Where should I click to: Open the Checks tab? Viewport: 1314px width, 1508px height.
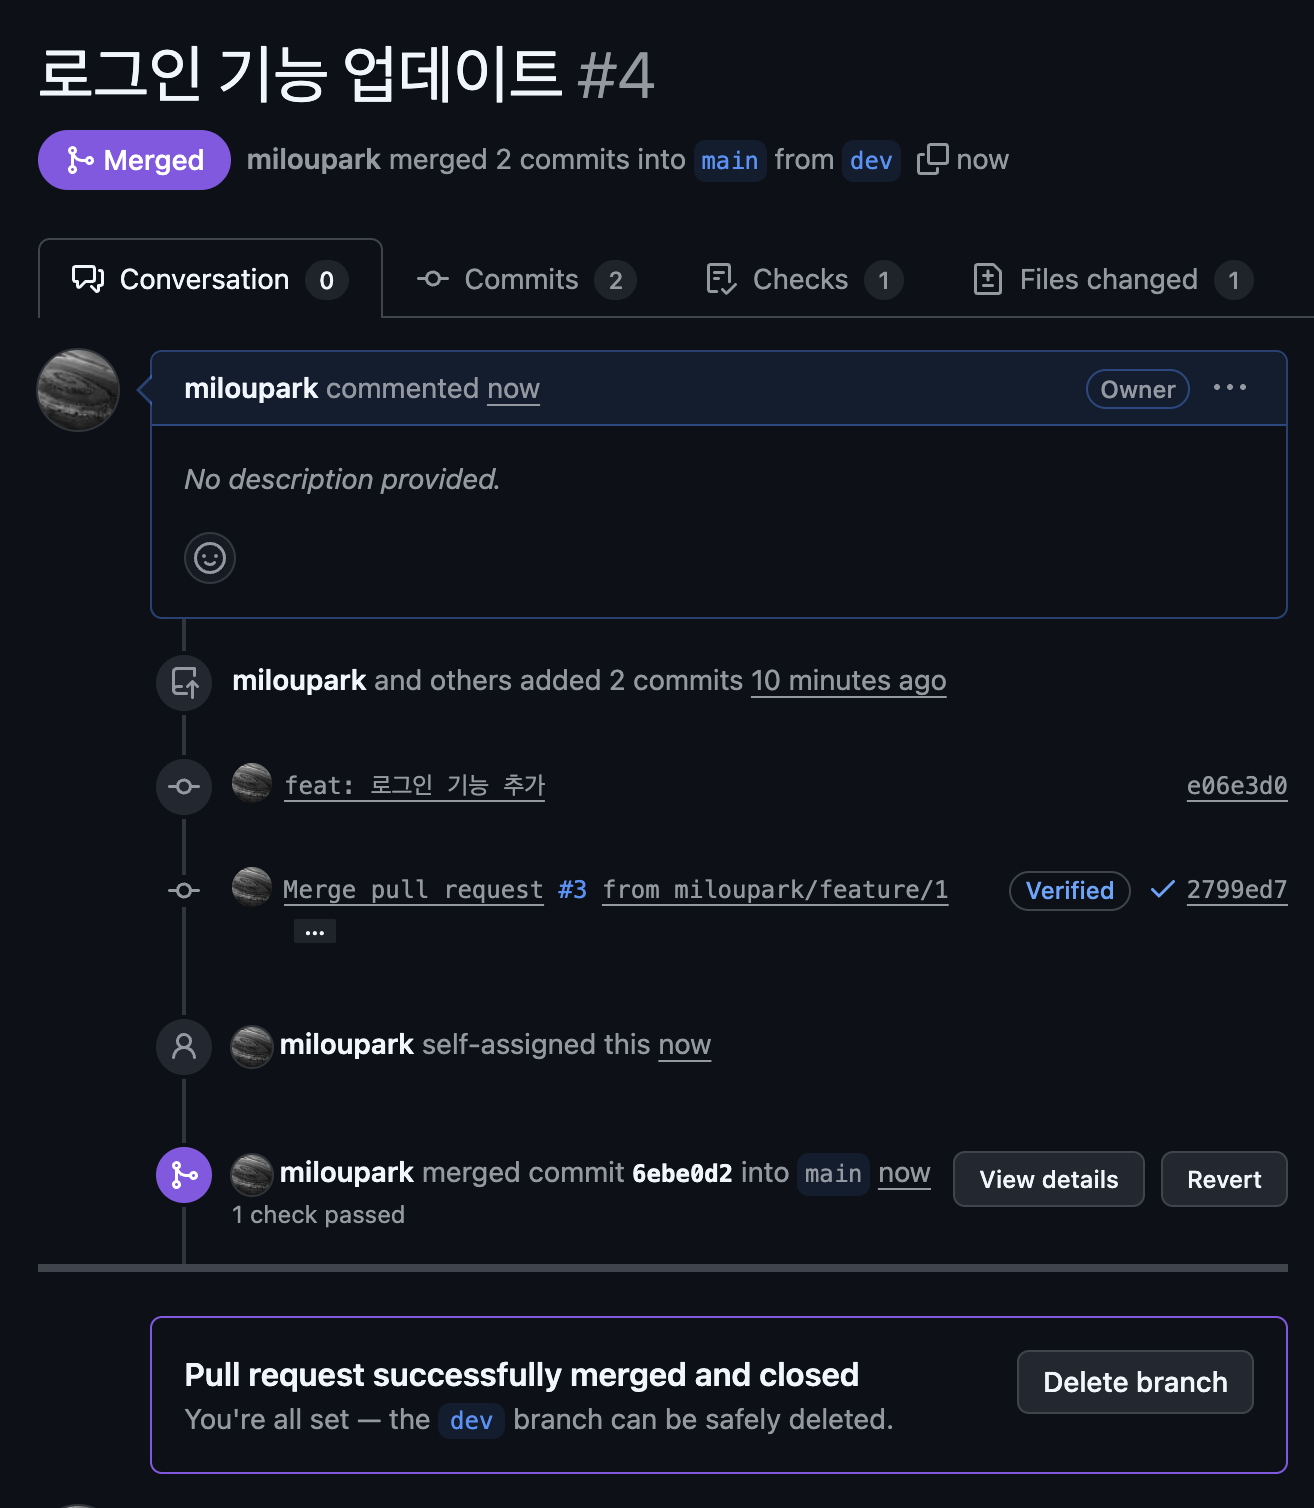pyautogui.click(x=804, y=280)
